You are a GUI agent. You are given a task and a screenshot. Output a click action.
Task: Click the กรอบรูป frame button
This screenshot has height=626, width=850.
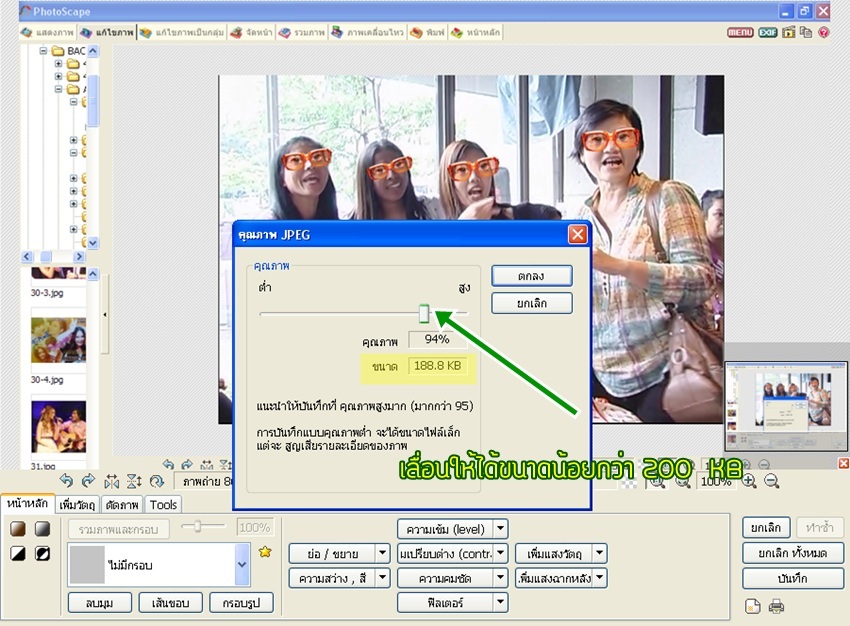(241, 603)
